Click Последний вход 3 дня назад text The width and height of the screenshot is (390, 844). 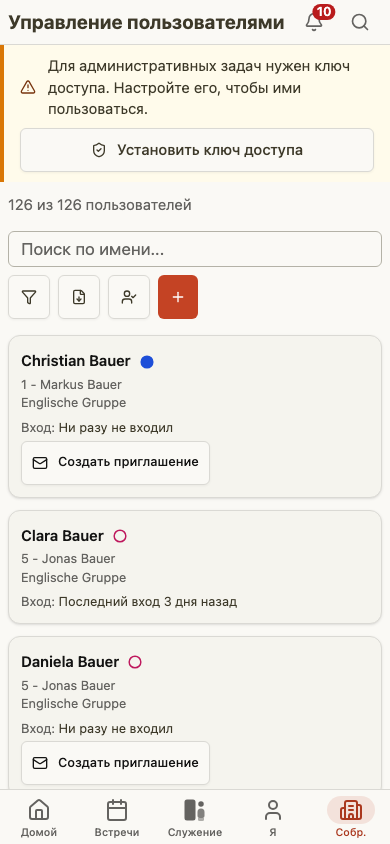(147, 602)
